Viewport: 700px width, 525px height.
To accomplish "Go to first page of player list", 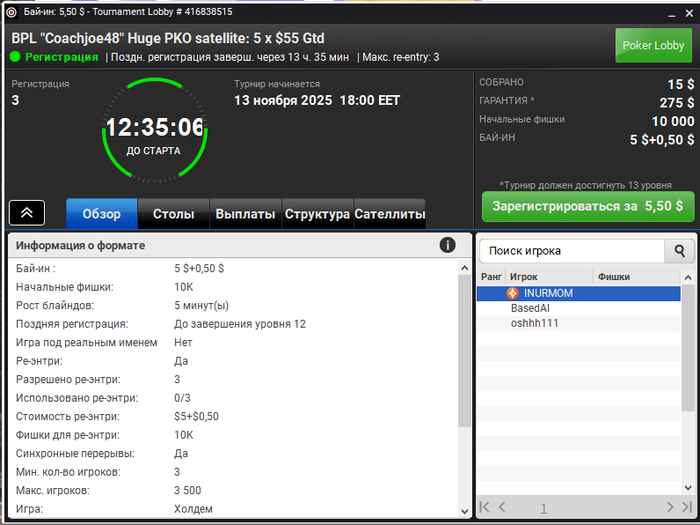I will pyautogui.click(x=484, y=507).
